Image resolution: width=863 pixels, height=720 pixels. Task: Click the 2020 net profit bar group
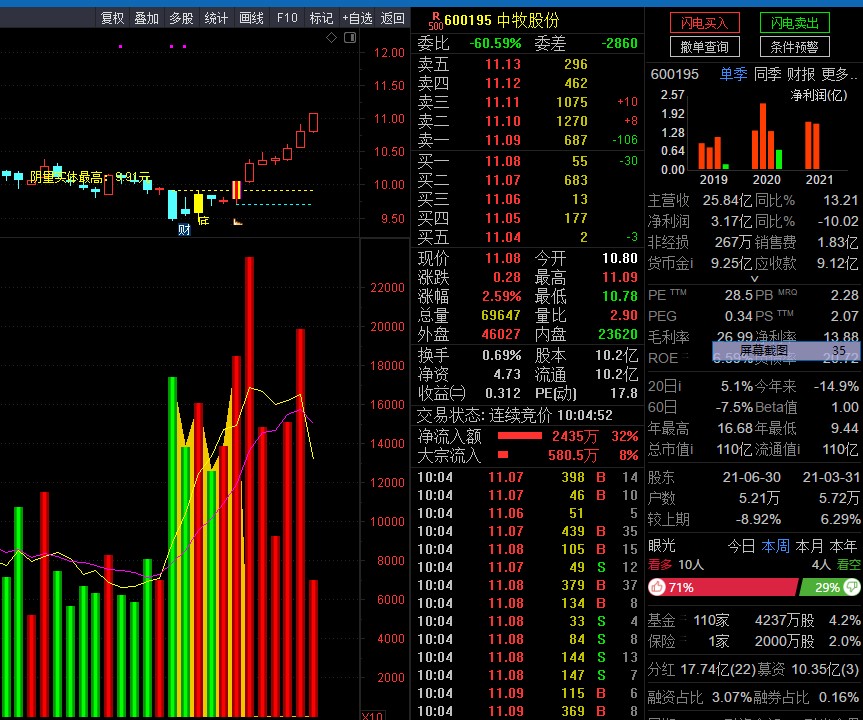767,136
